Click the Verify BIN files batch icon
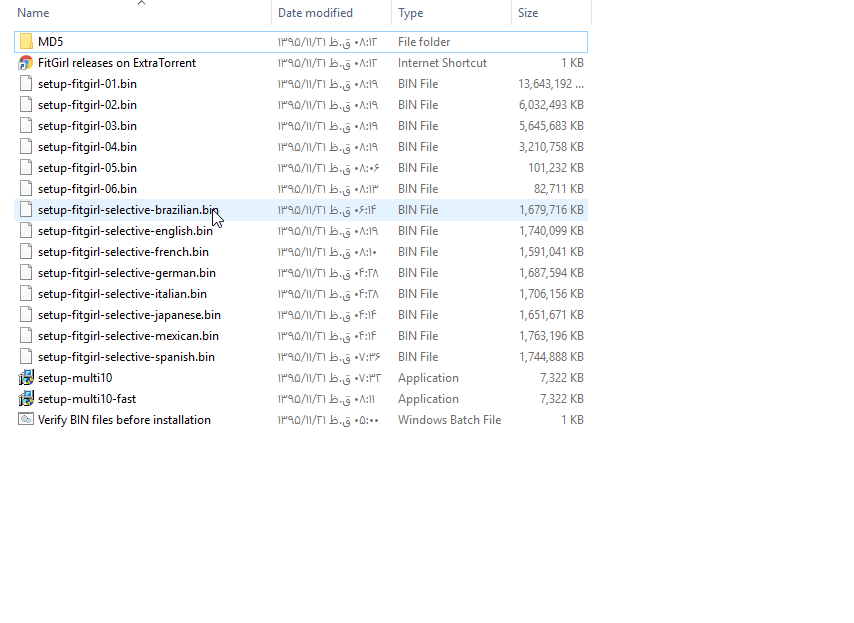 point(26,420)
